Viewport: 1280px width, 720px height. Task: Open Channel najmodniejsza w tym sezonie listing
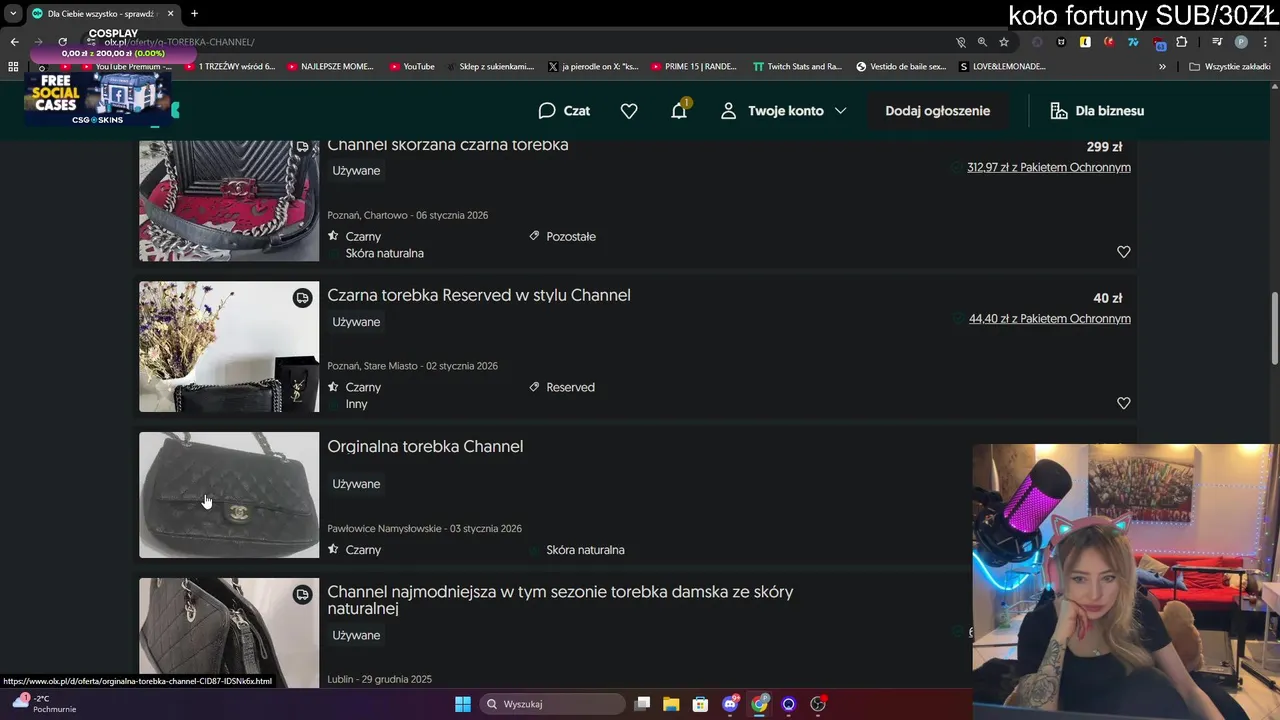[x=560, y=599]
